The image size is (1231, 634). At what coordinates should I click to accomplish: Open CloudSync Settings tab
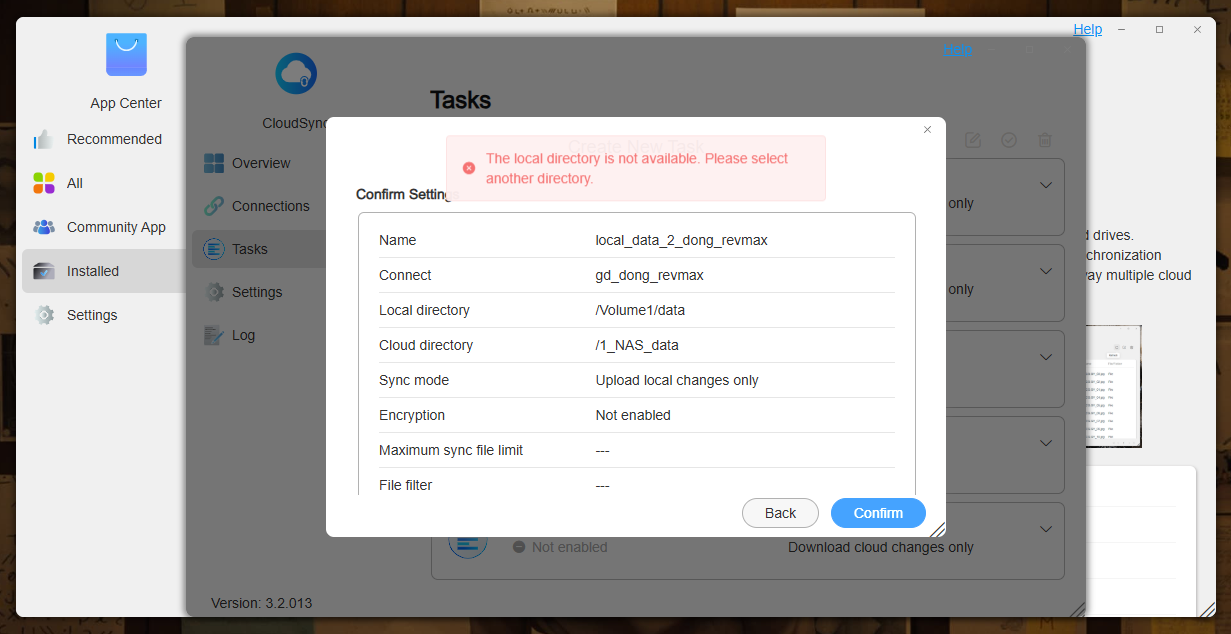point(258,292)
